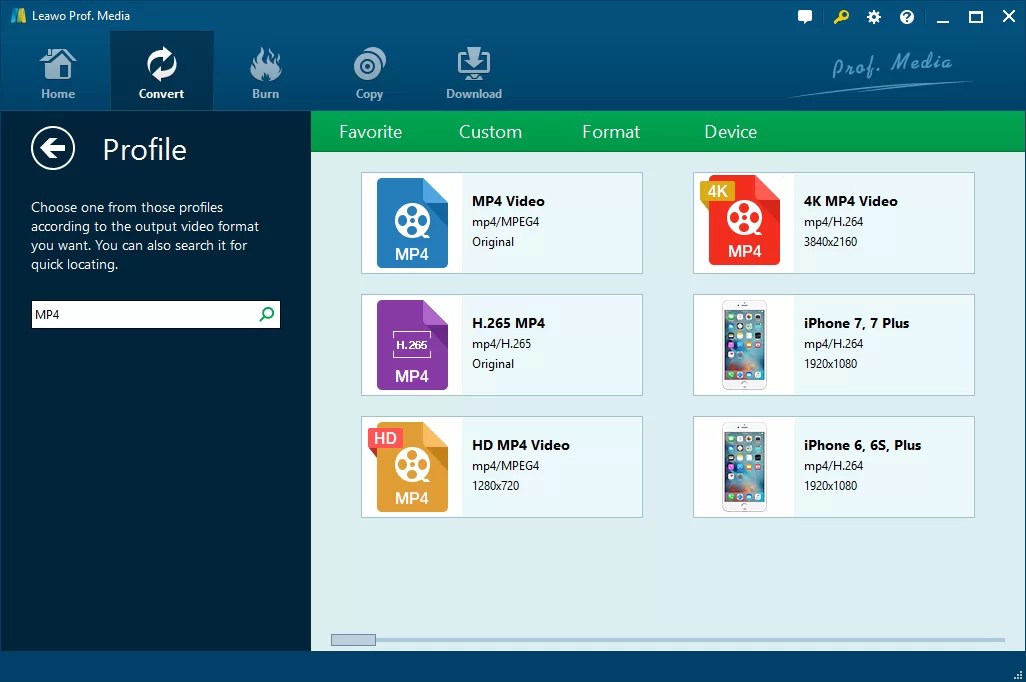Open the Download module

point(474,73)
